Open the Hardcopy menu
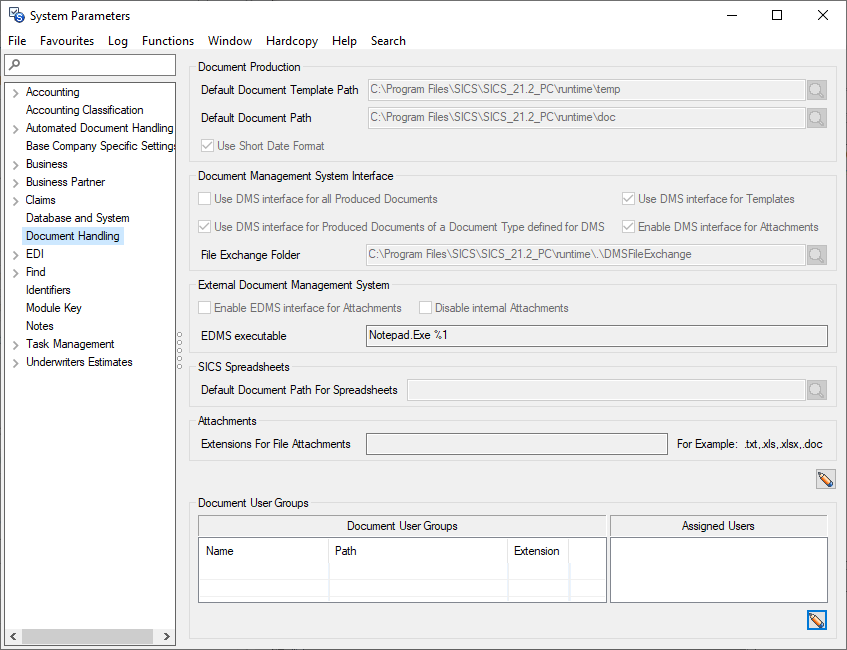The image size is (847, 650). pyautogui.click(x=292, y=41)
